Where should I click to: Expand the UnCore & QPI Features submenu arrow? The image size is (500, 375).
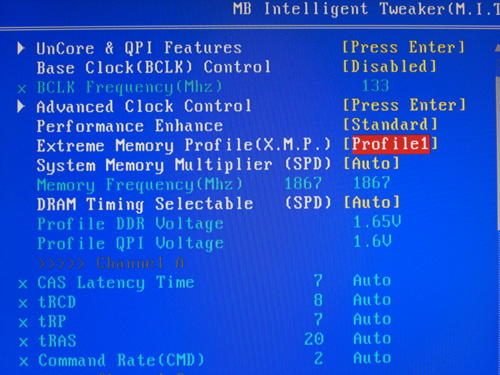(21, 48)
